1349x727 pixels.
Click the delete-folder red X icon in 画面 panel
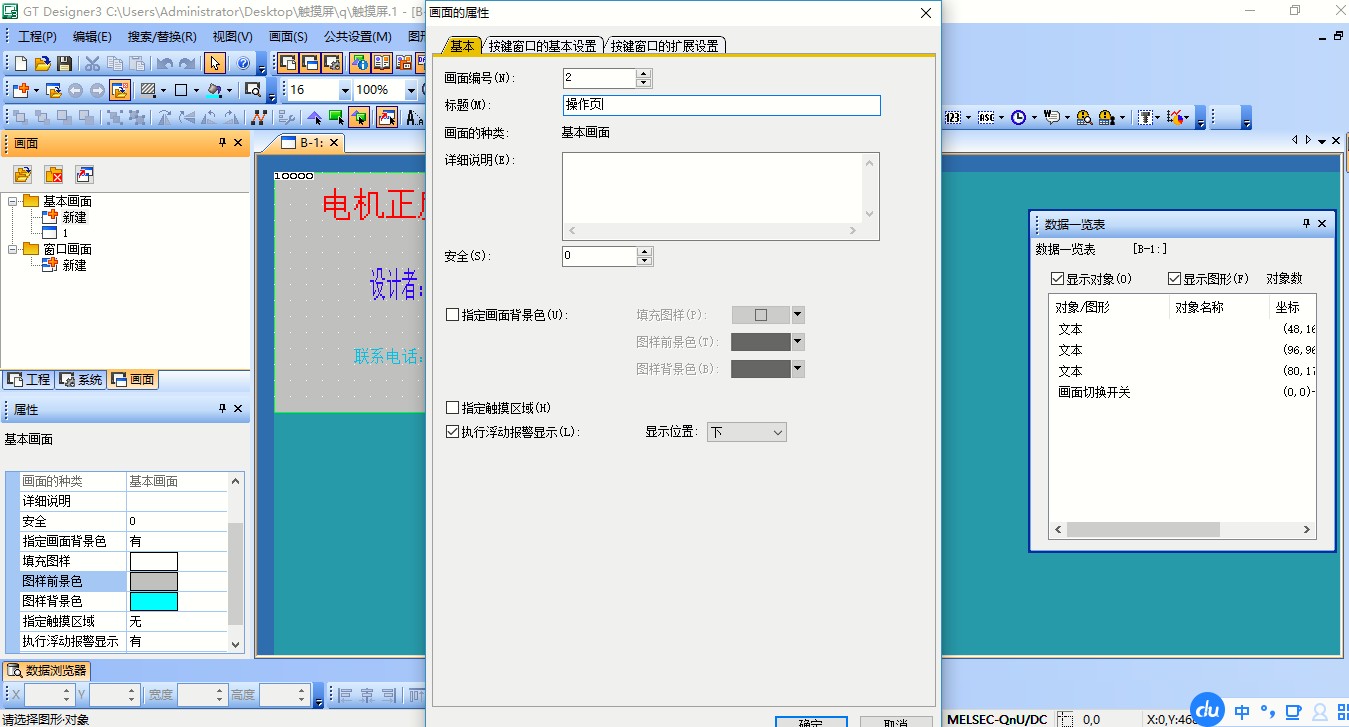coord(54,174)
